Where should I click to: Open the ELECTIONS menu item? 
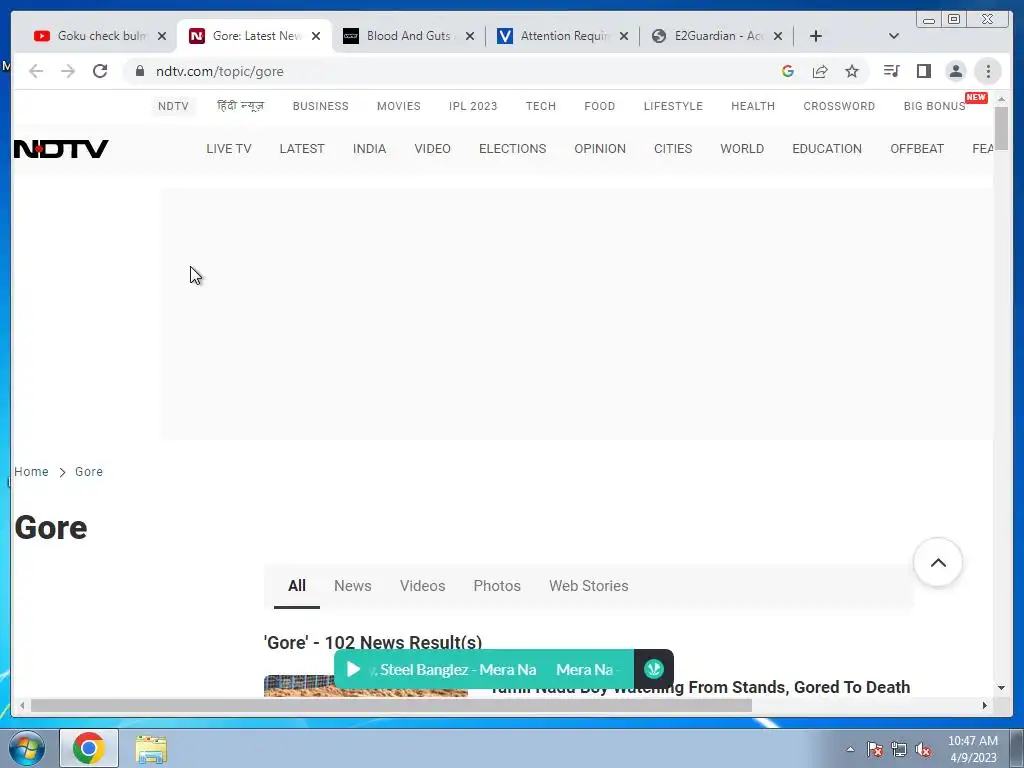click(513, 149)
